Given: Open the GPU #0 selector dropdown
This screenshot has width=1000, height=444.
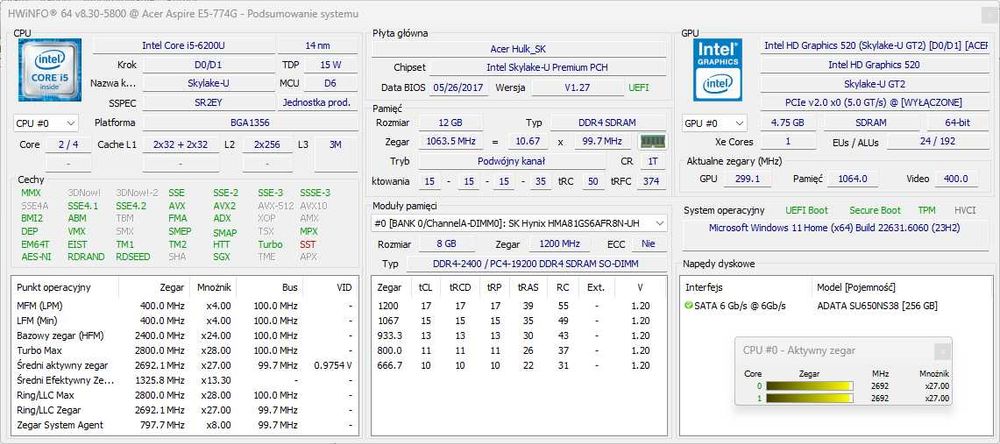Looking at the screenshot, I should 715,123.
